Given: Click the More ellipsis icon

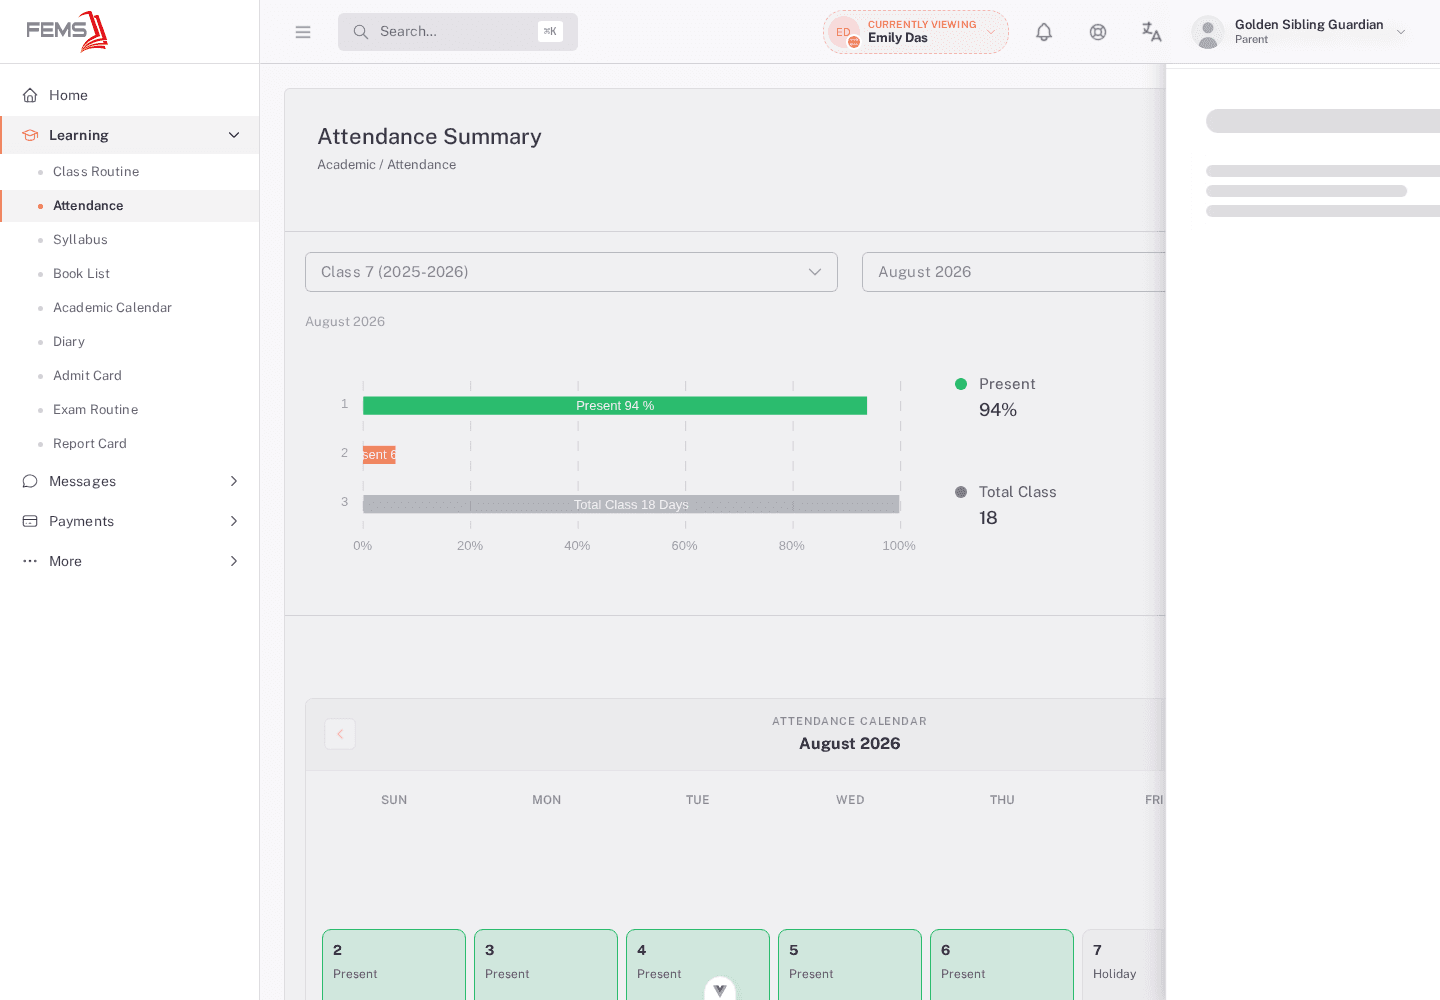Looking at the screenshot, I should (30, 561).
